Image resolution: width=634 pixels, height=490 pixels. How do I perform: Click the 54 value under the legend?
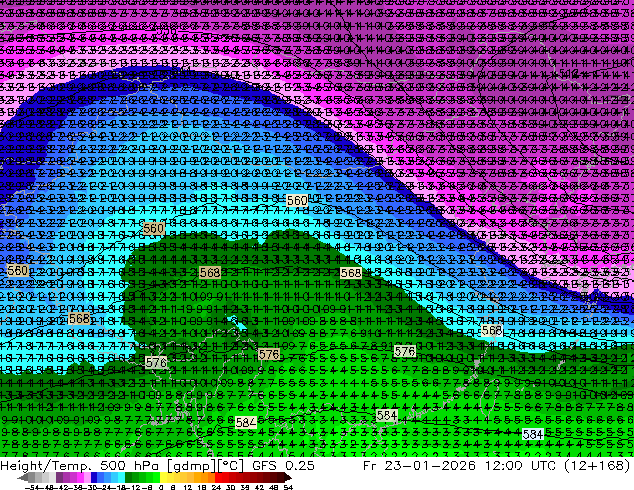pyautogui.click(x=287, y=487)
